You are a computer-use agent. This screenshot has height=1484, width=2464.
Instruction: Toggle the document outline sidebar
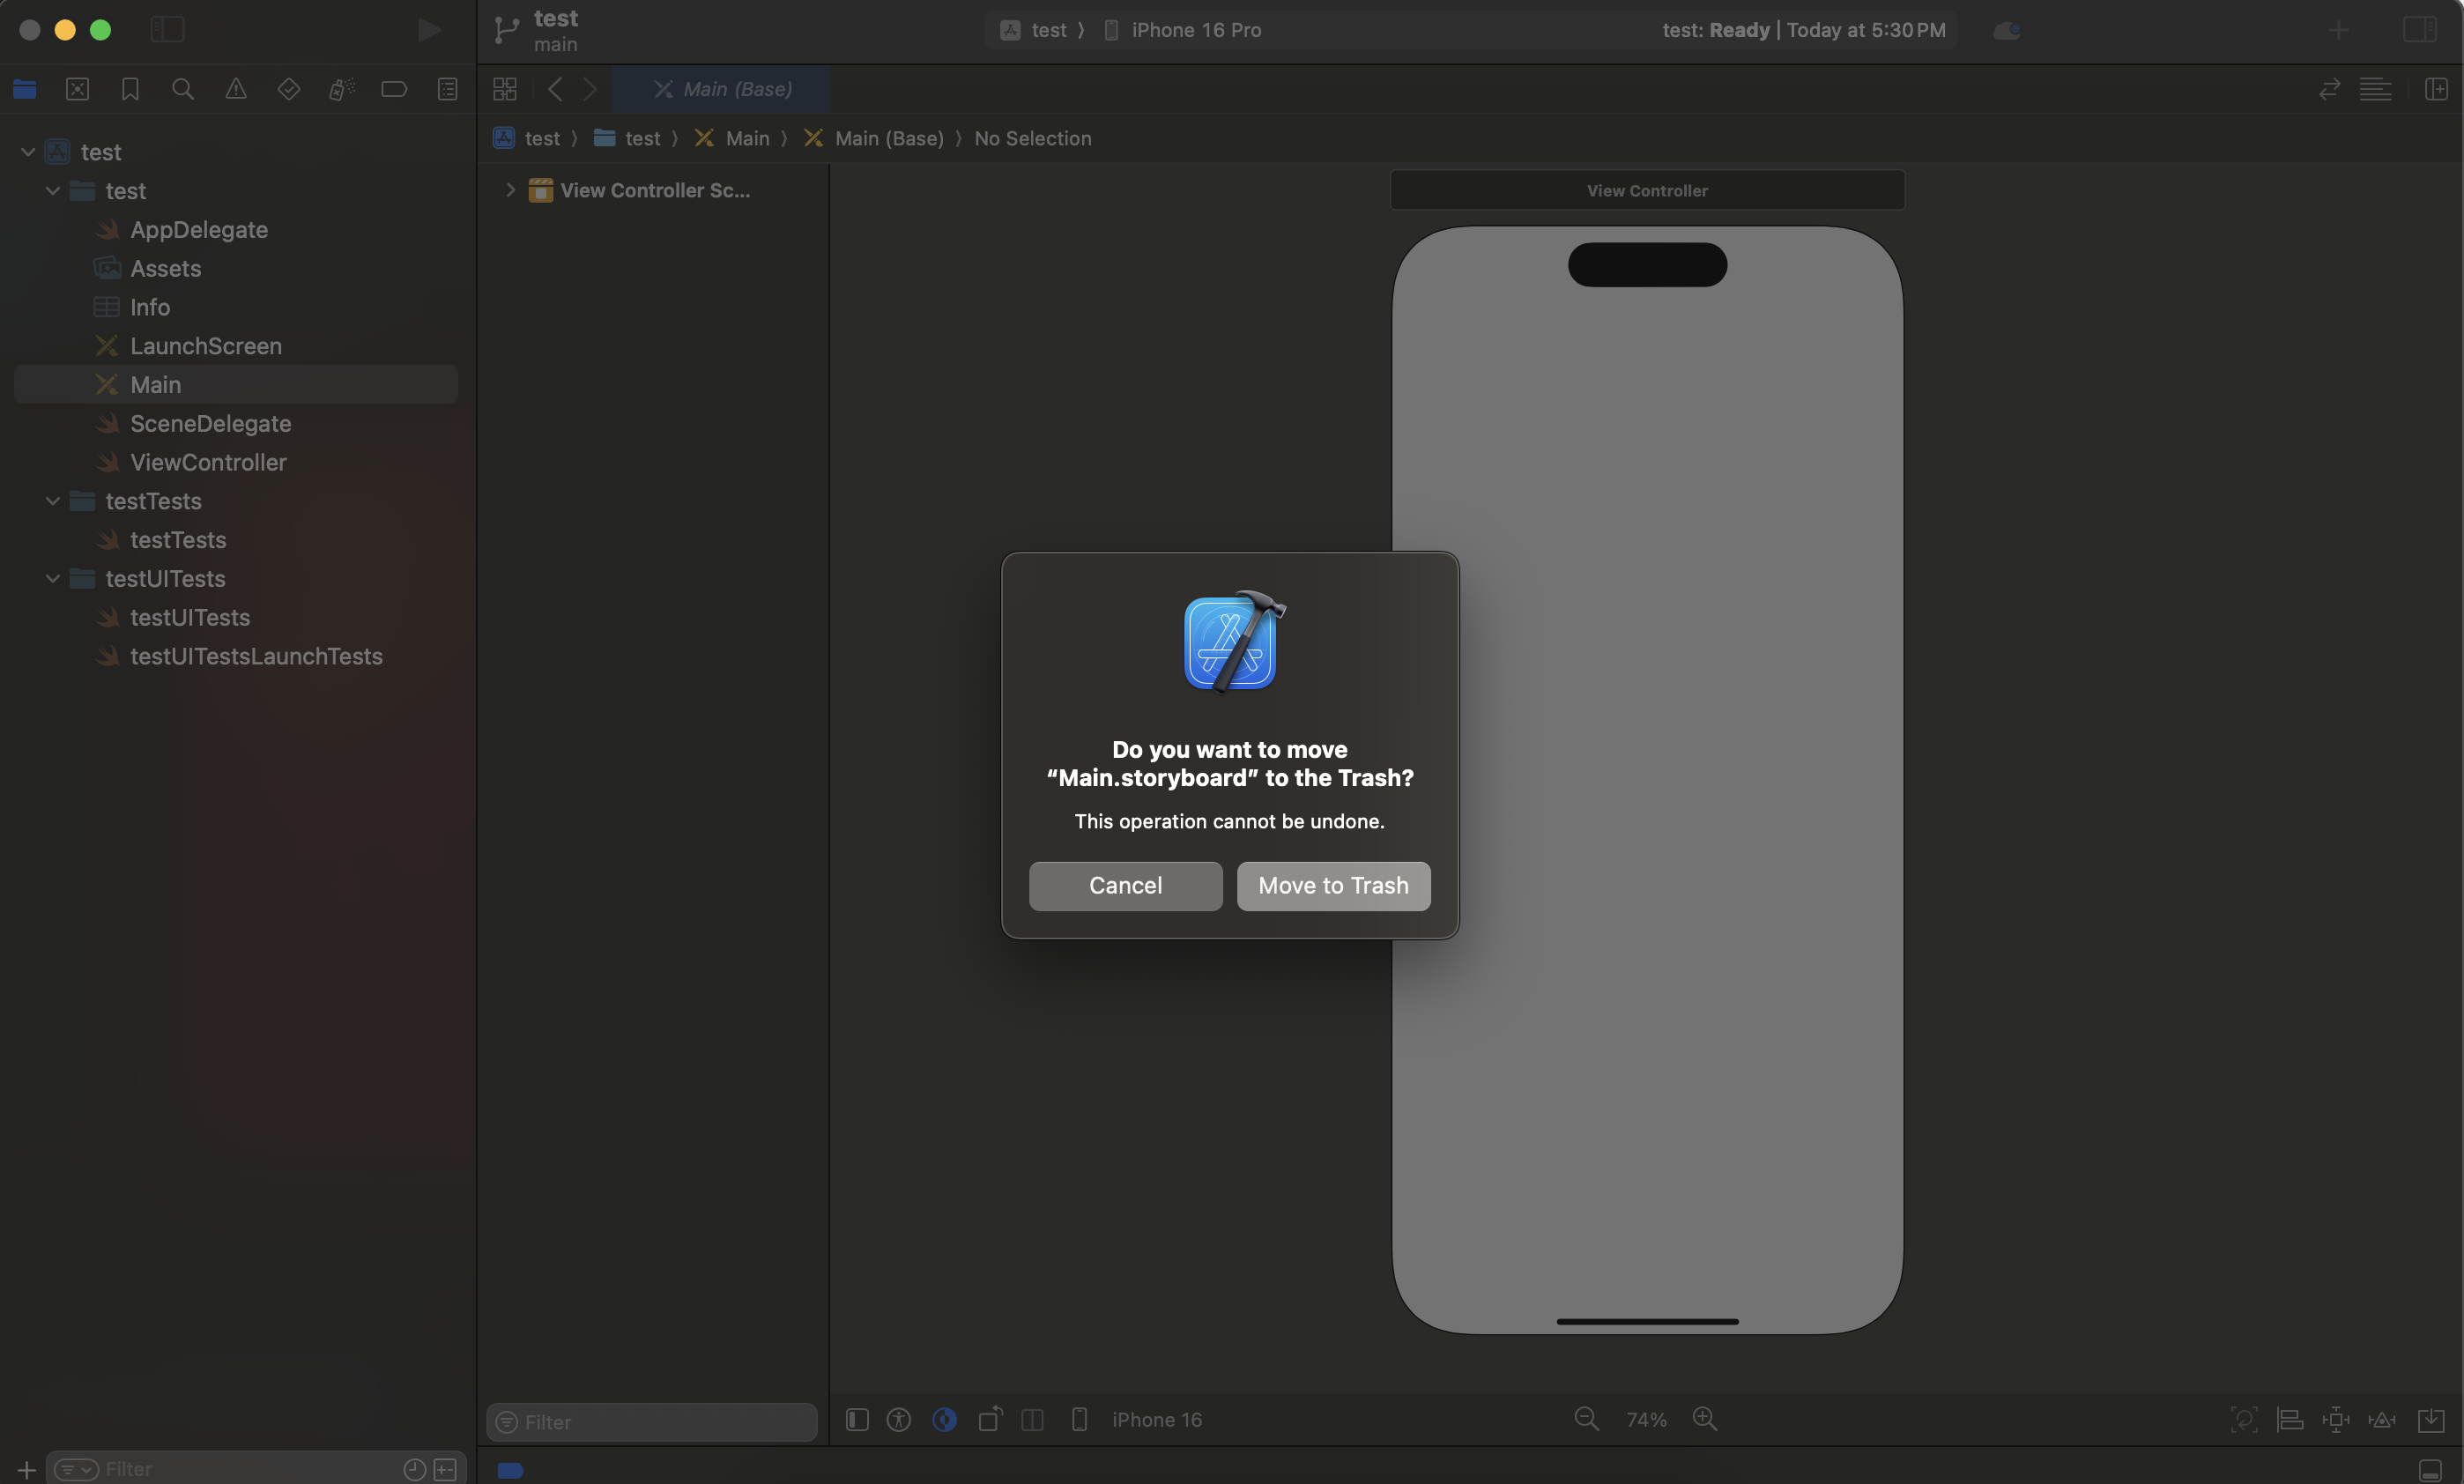(857, 1419)
